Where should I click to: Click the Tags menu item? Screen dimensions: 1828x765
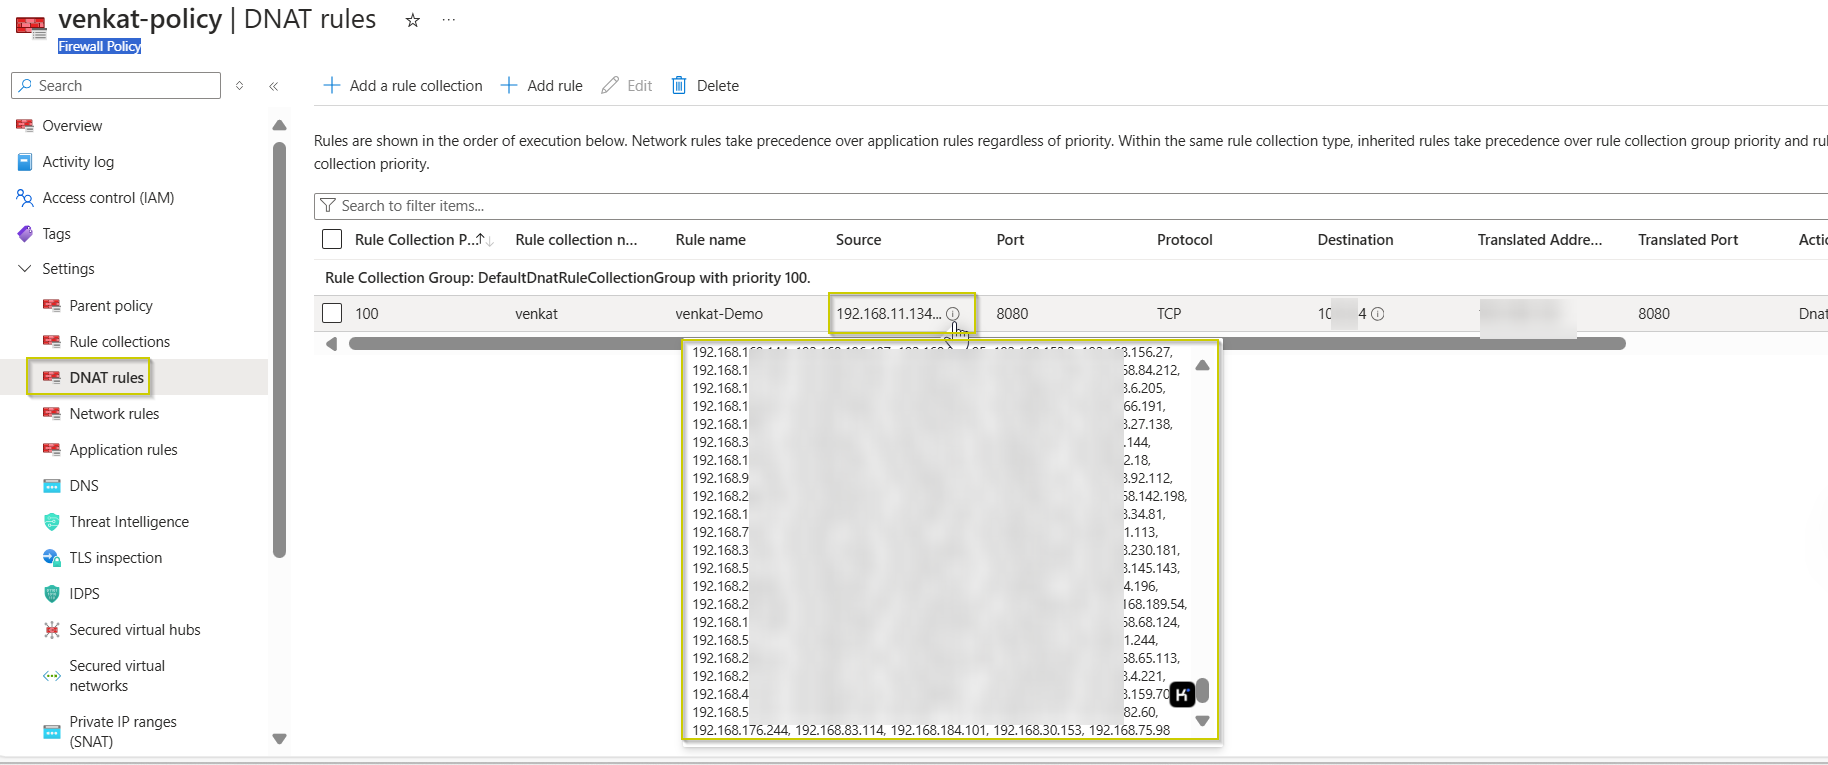click(x=56, y=234)
